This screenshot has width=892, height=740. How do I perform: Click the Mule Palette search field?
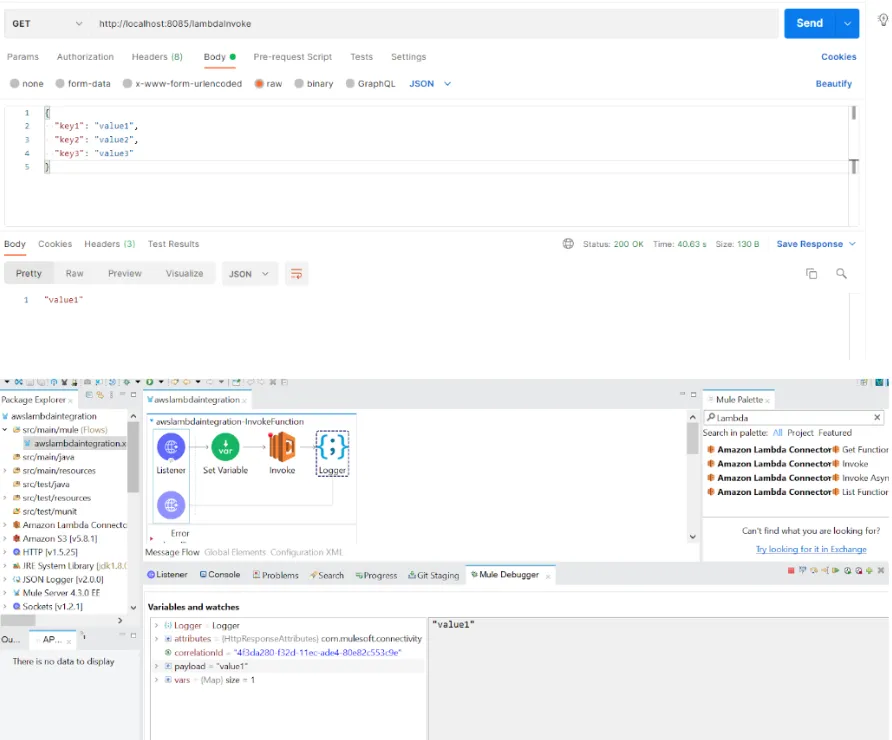[x=794, y=417]
